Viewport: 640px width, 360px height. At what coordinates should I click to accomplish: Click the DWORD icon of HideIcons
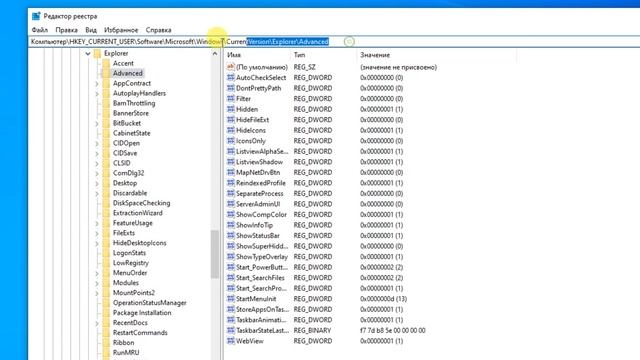point(231,130)
